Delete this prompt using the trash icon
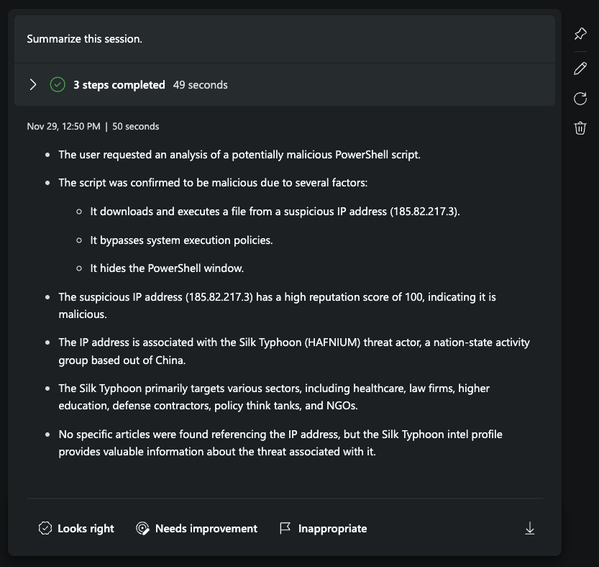Screen dimensions: 599x567 pyautogui.click(x=580, y=128)
